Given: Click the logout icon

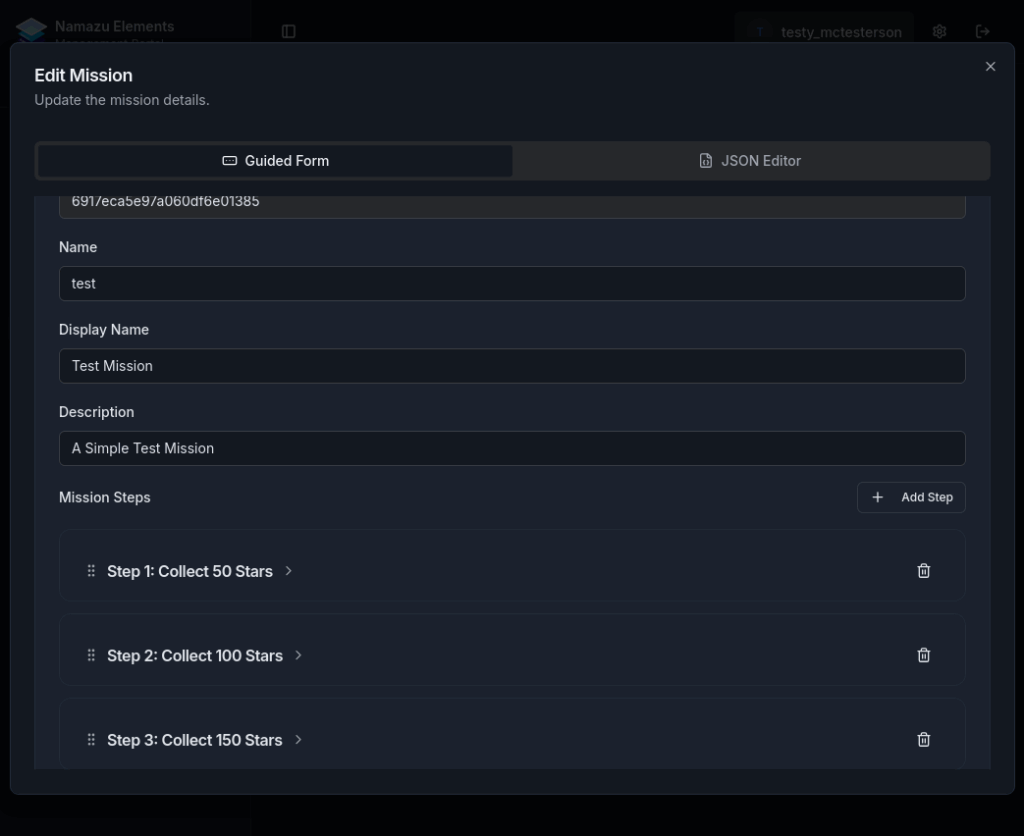Looking at the screenshot, I should click(982, 31).
